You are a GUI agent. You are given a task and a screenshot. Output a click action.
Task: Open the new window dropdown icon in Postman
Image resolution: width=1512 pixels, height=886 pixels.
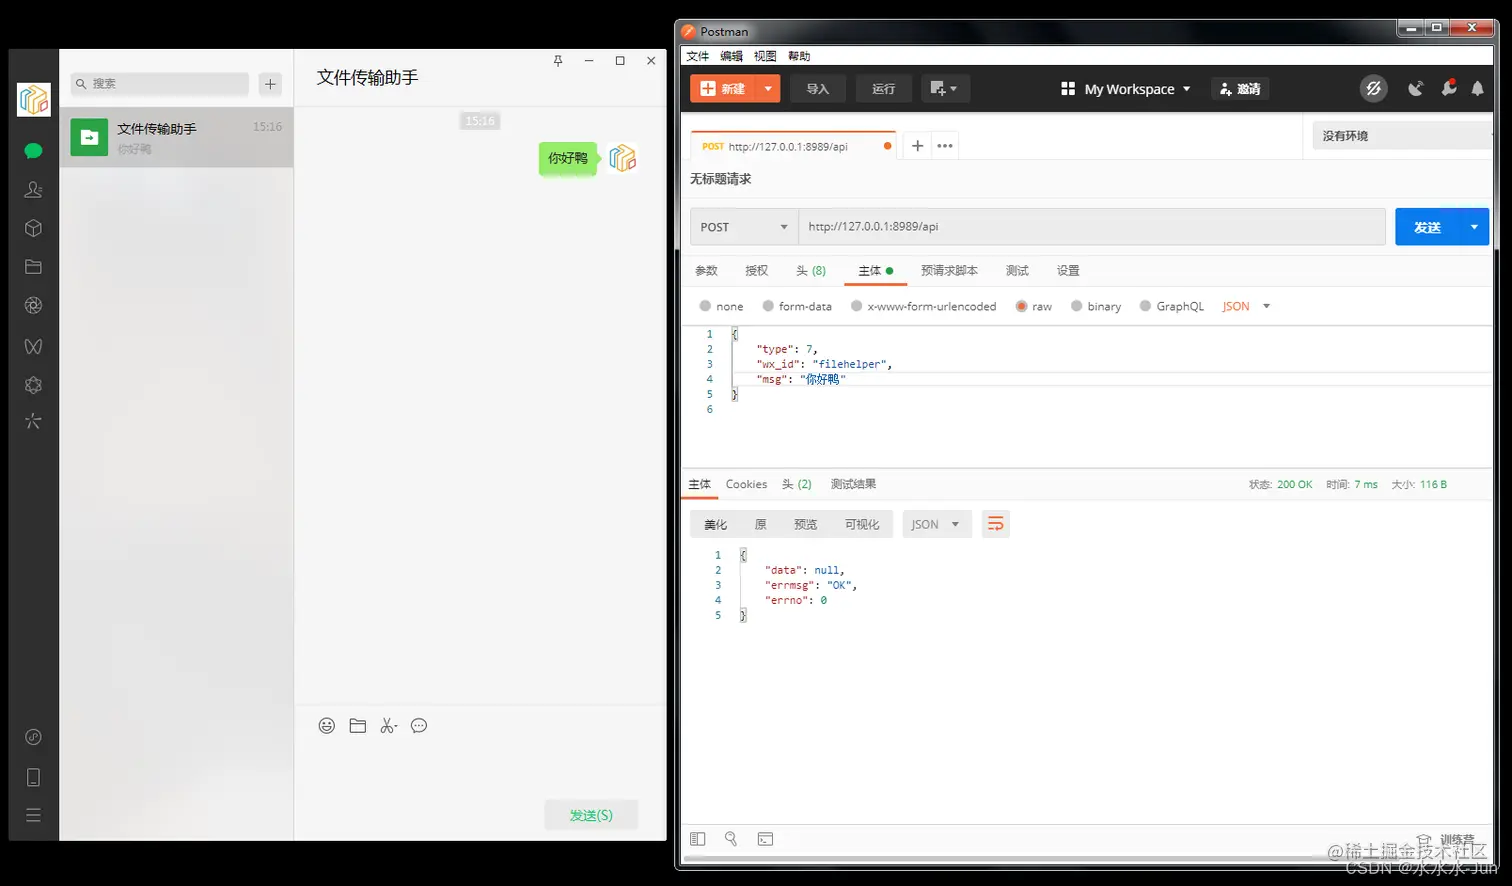click(x=944, y=88)
